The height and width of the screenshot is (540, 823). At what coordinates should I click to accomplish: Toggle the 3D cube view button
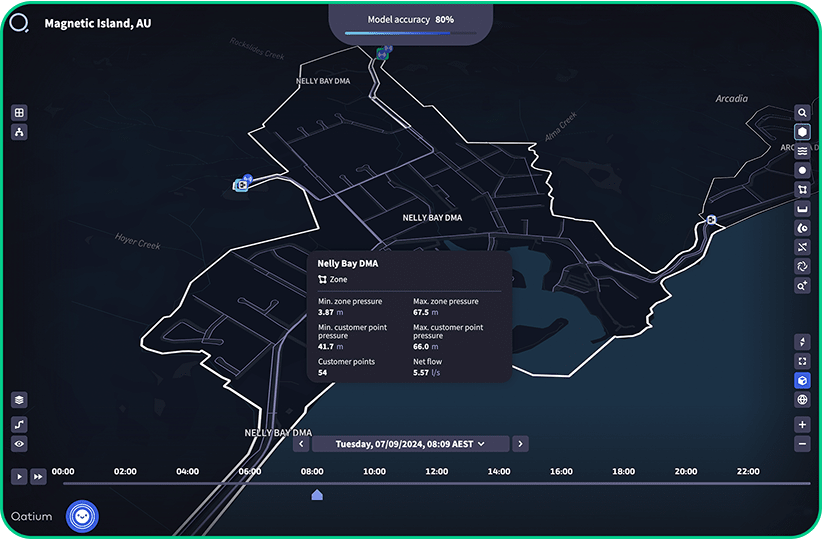pyautogui.click(x=802, y=381)
